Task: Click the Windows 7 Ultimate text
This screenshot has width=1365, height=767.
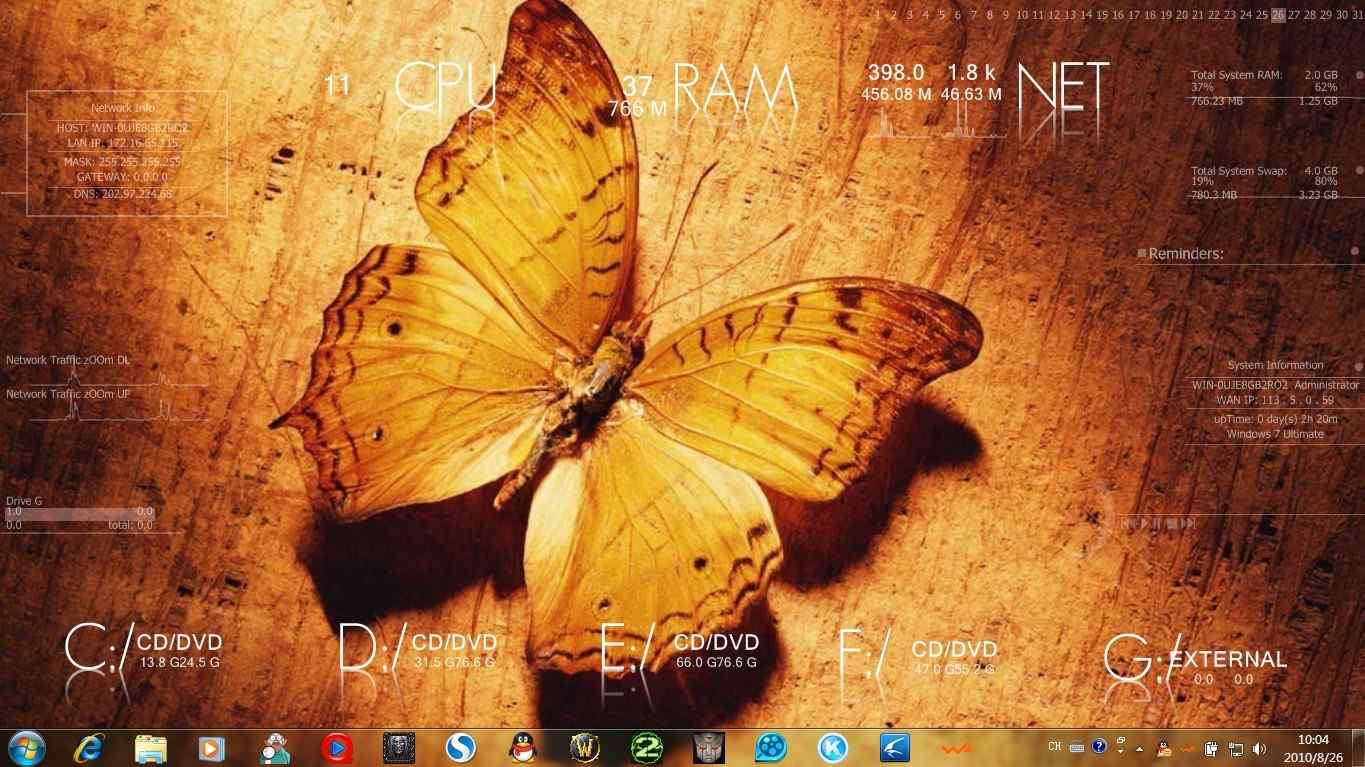Action: pos(1275,434)
